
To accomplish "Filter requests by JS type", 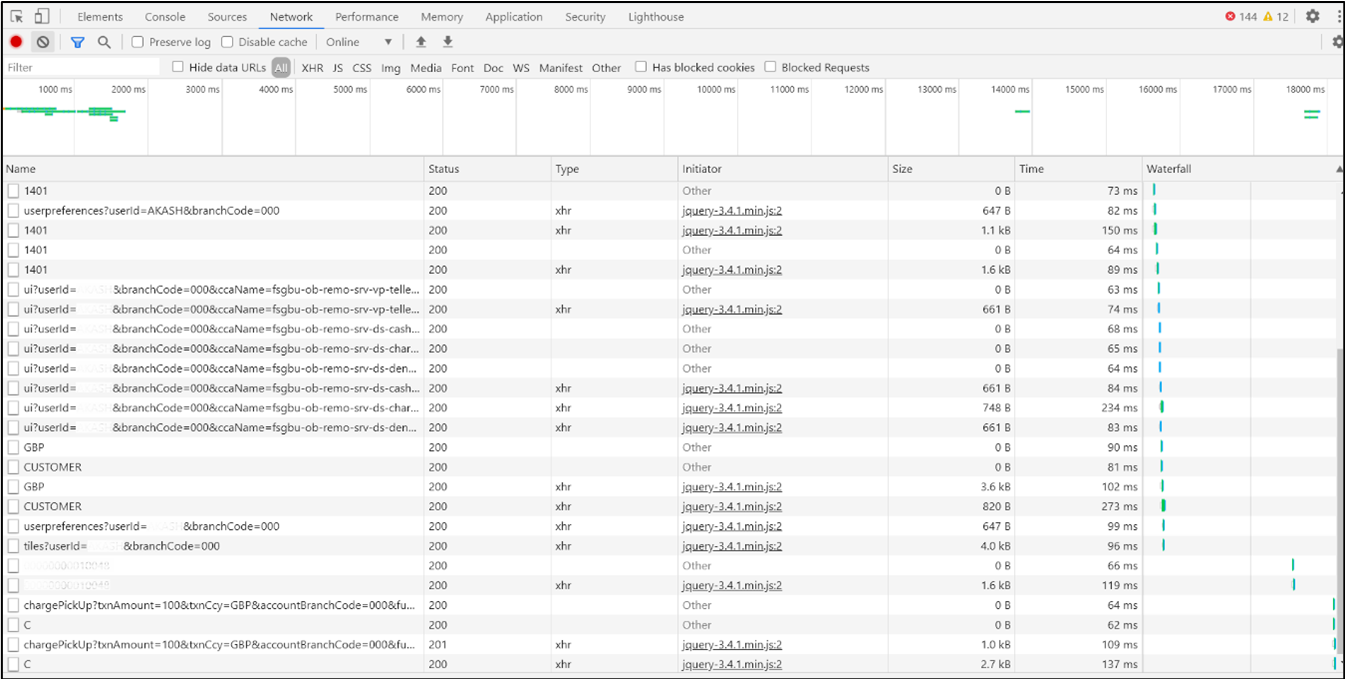I will click(x=338, y=67).
